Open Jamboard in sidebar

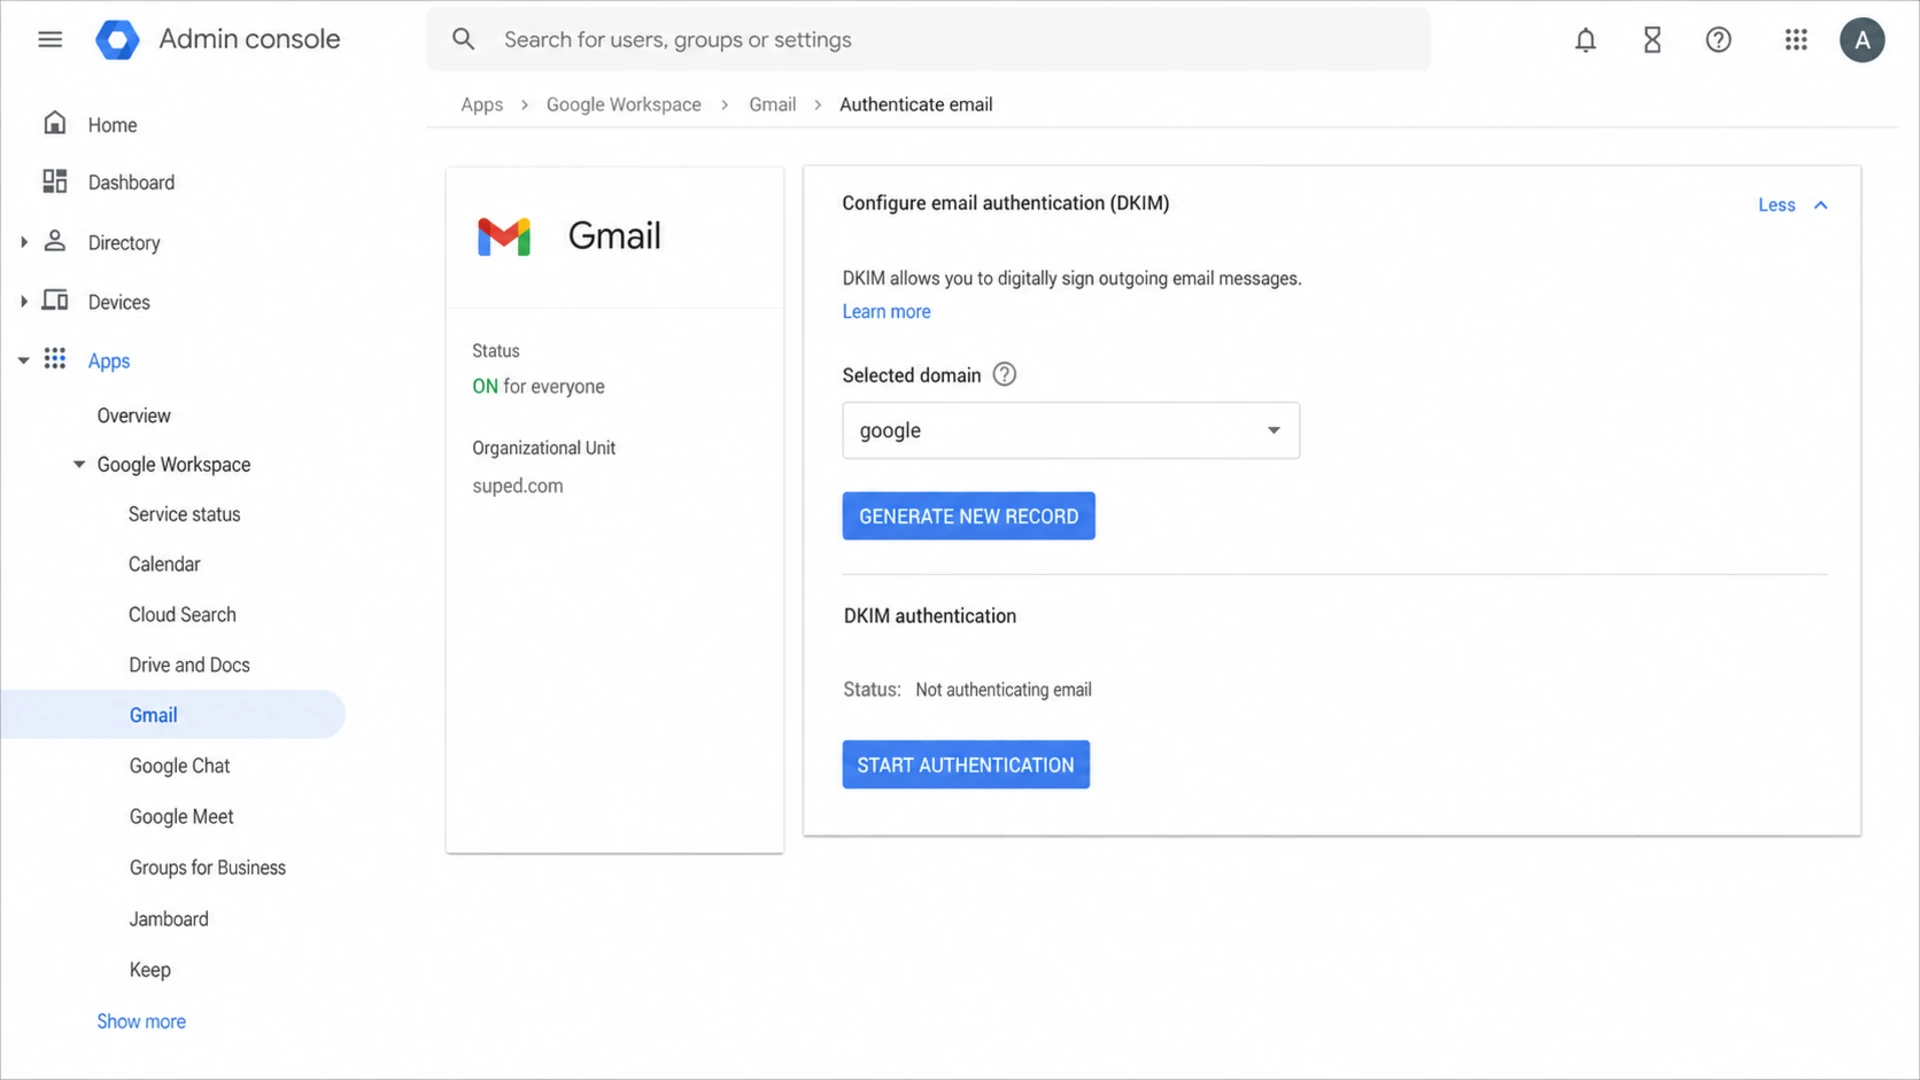(169, 919)
